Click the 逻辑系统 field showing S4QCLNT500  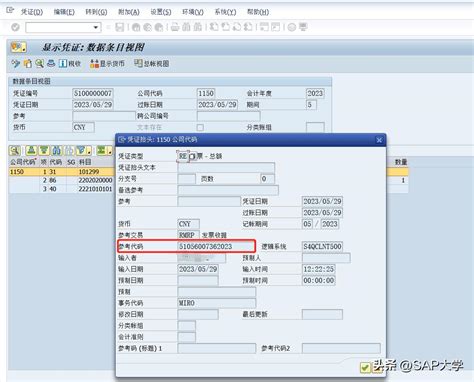(x=322, y=246)
